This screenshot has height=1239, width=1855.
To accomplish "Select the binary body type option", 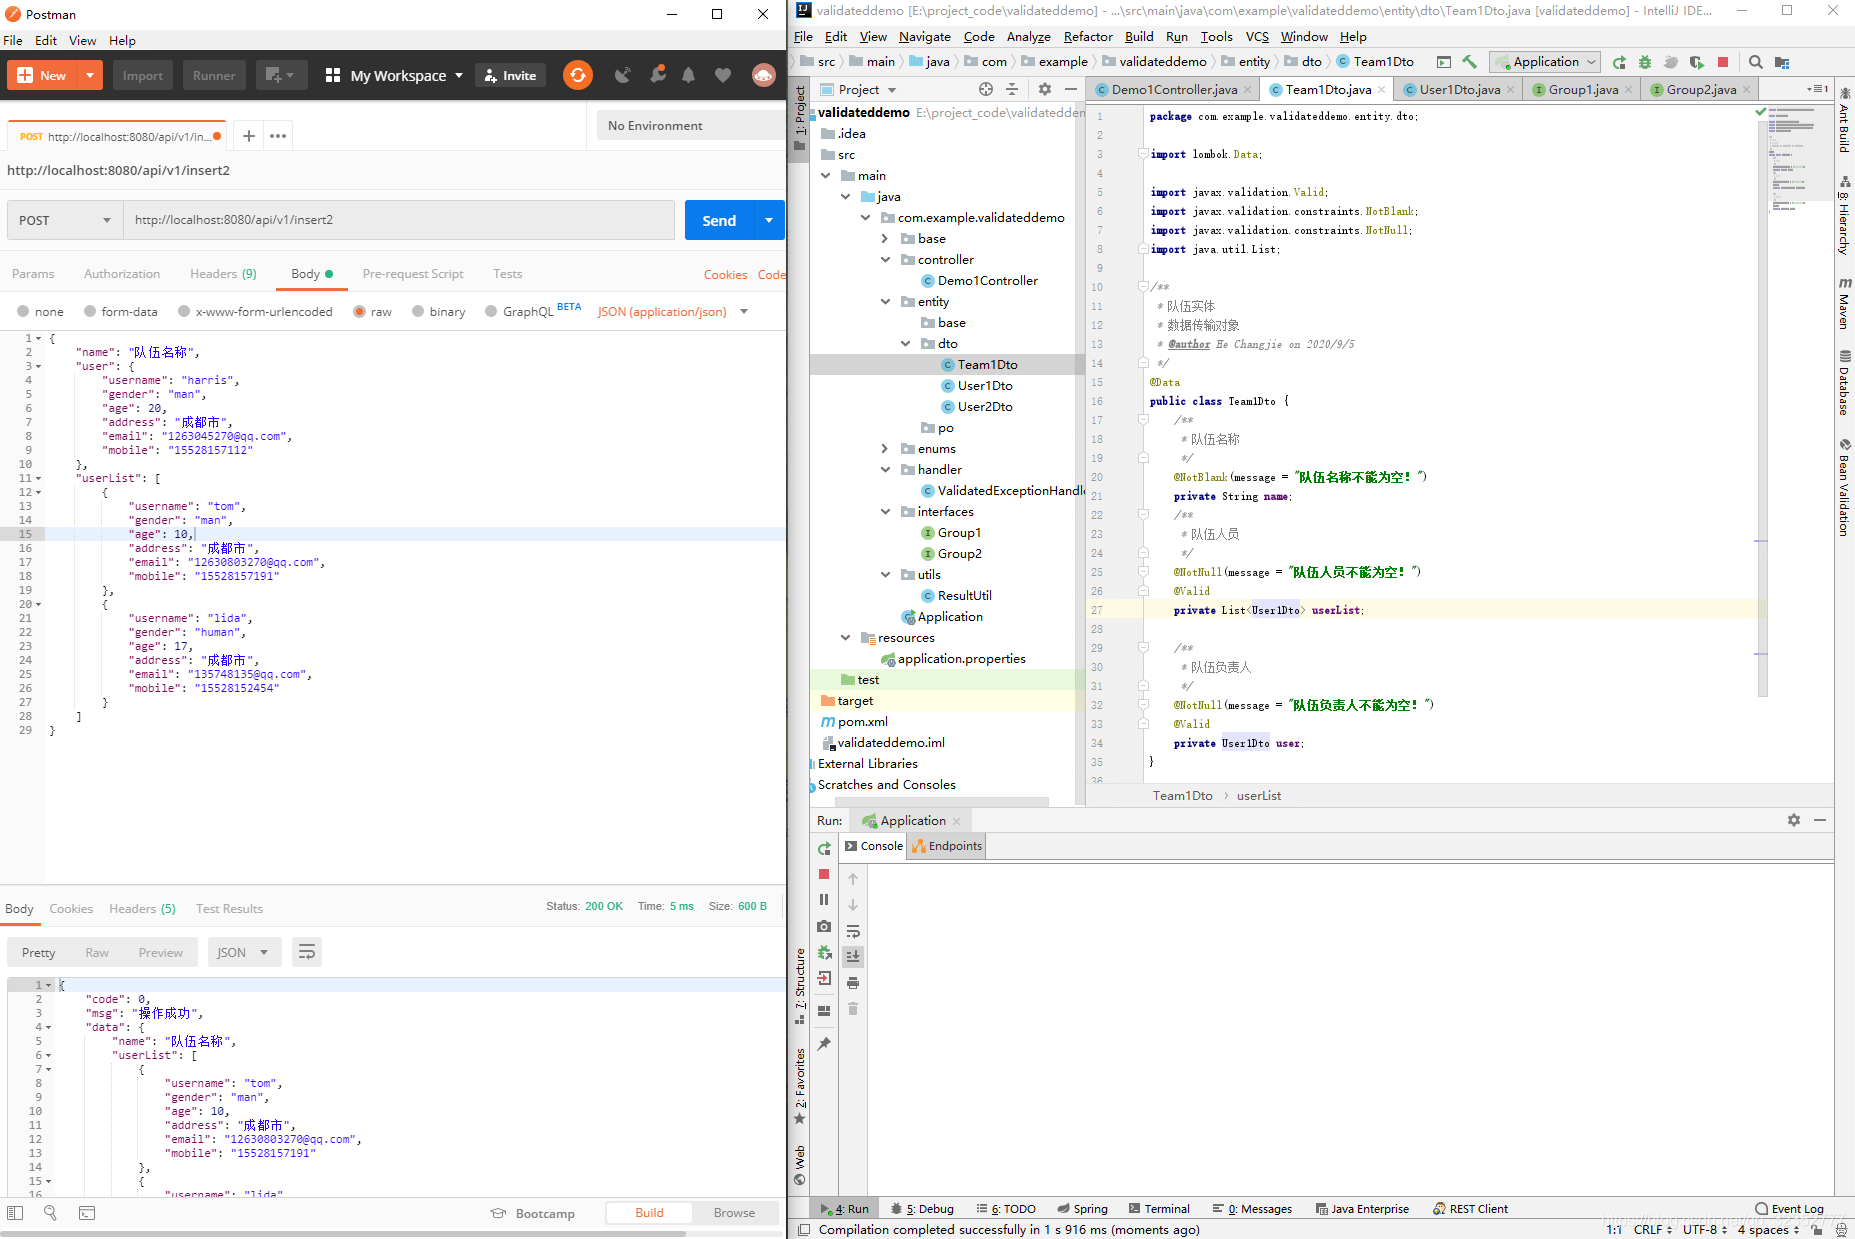I will tap(418, 312).
